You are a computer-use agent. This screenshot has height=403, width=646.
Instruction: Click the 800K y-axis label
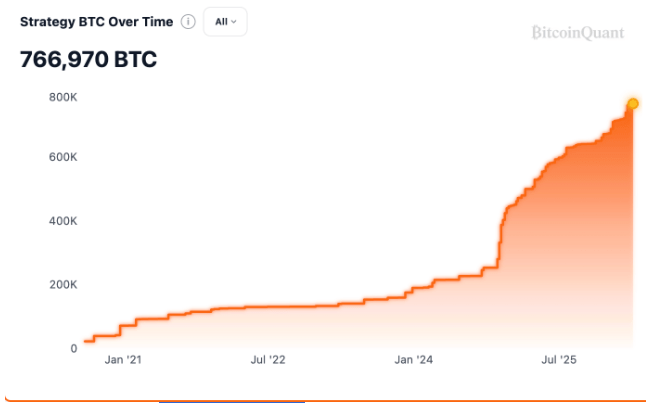click(x=64, y=98)
